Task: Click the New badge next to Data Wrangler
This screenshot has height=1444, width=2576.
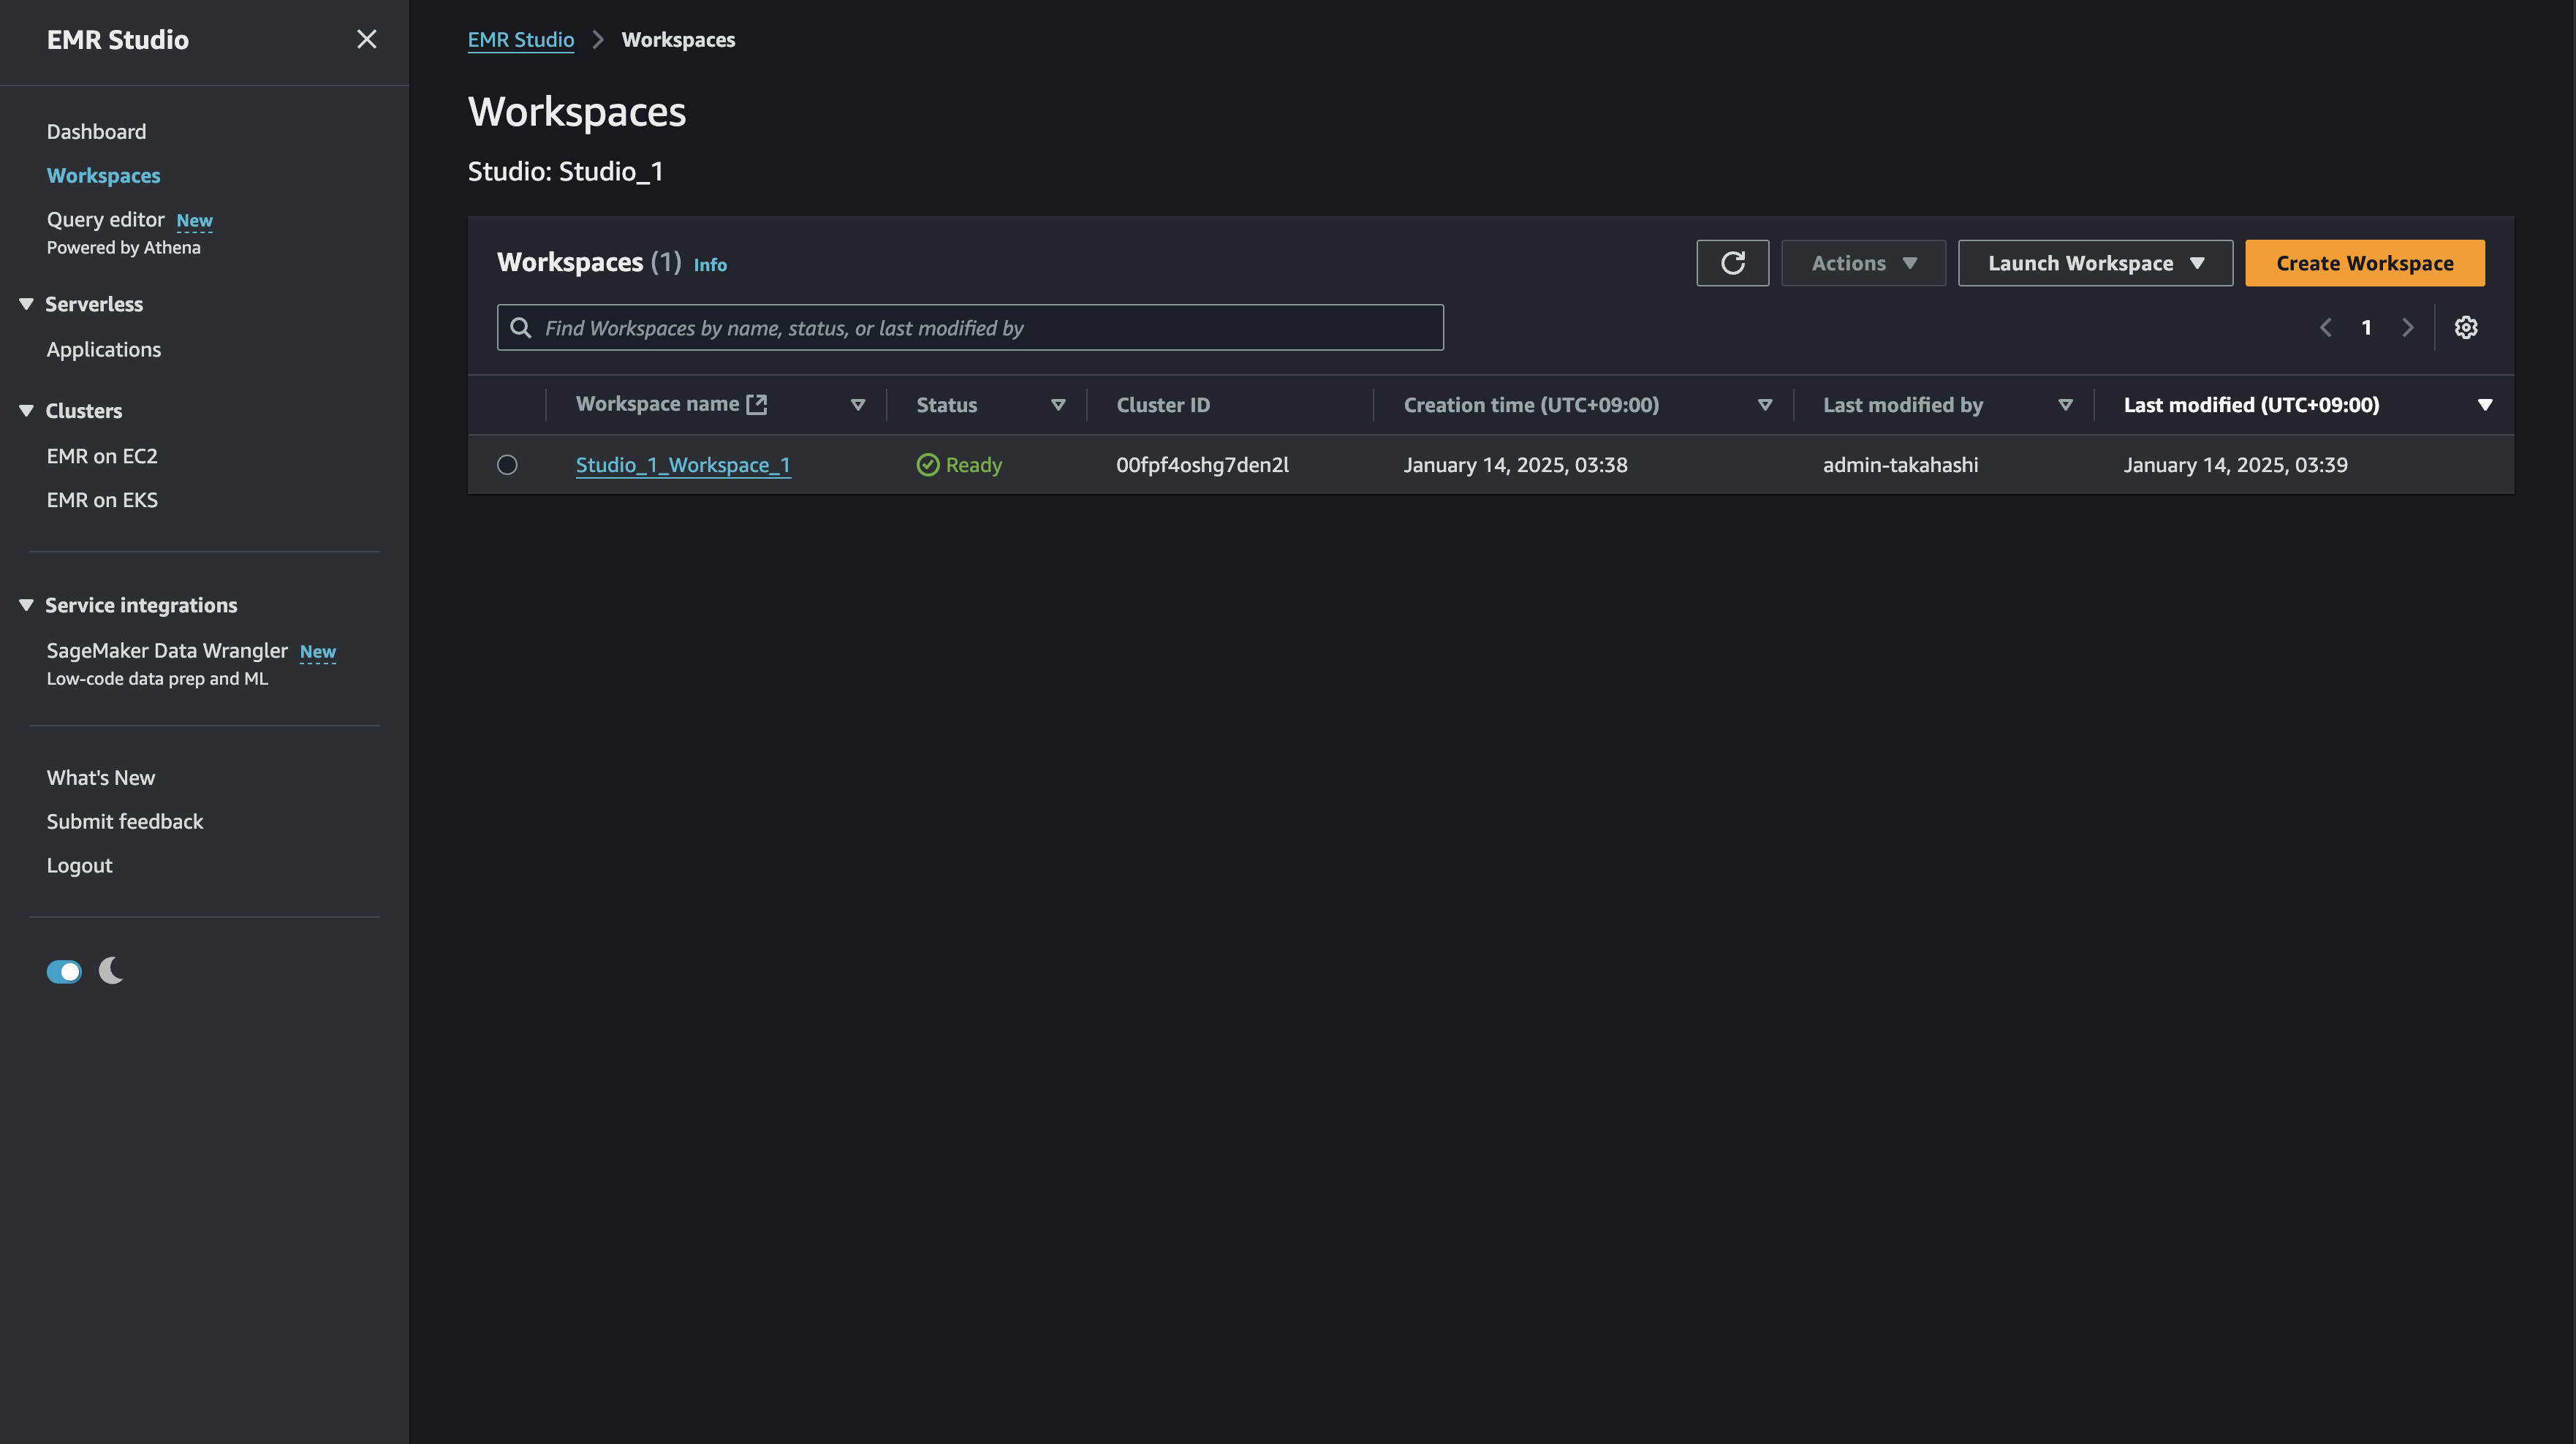Action: [317, 651]
